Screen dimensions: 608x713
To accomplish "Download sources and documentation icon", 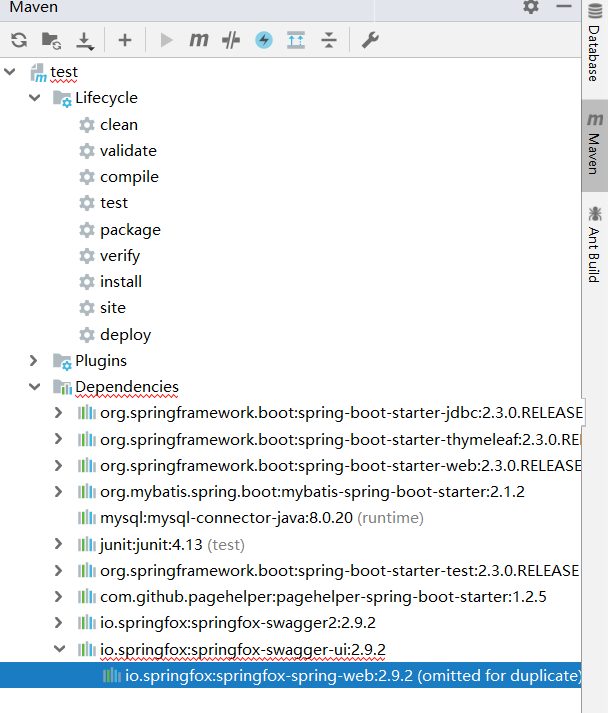I will [85, 41].
